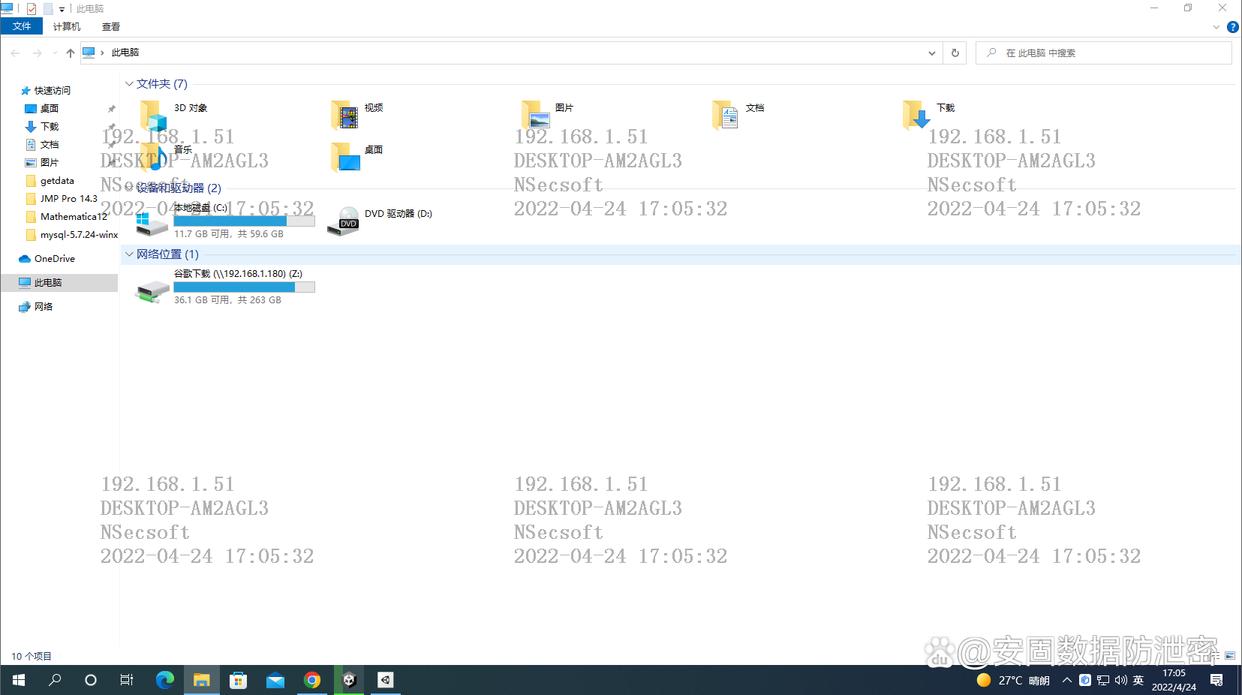The height and width of the screenshot is (695, 1242).
Task: Open the 文件 menu tab
Action: pos(21,27)
